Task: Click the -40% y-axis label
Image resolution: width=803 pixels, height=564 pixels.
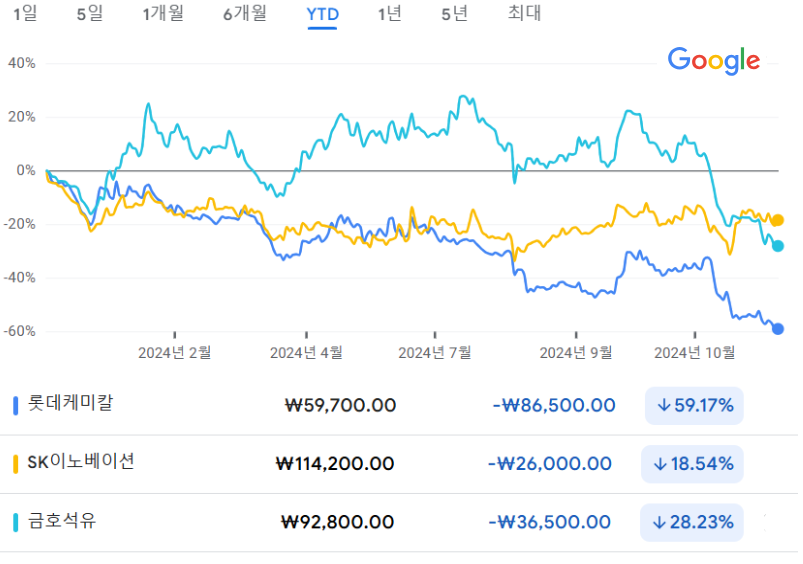Action: 19,278
